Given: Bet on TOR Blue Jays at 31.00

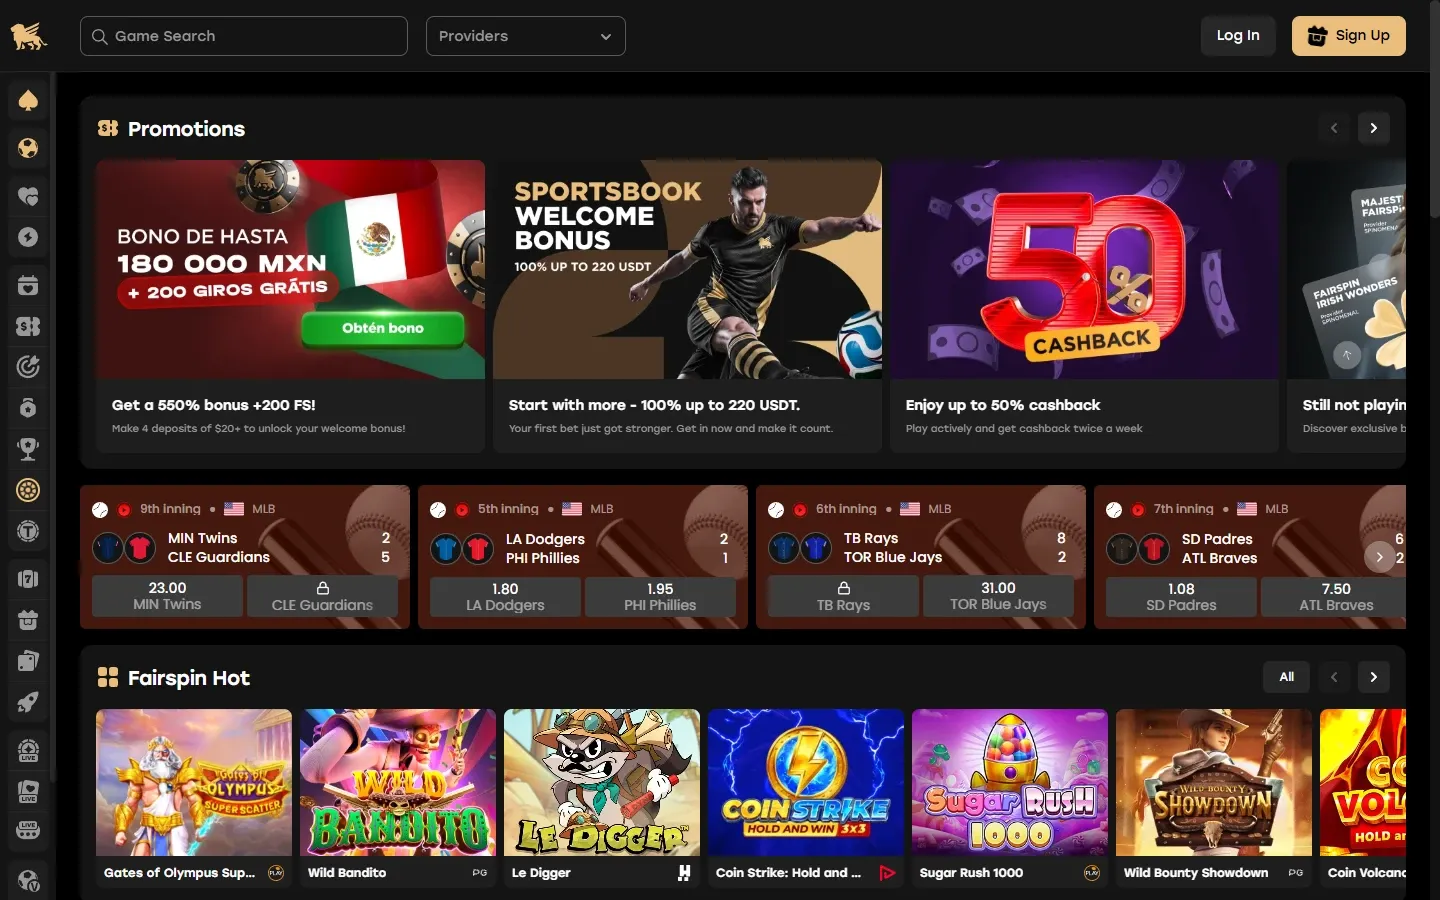Looking at the screenshot, I should [x=998, y=596].
